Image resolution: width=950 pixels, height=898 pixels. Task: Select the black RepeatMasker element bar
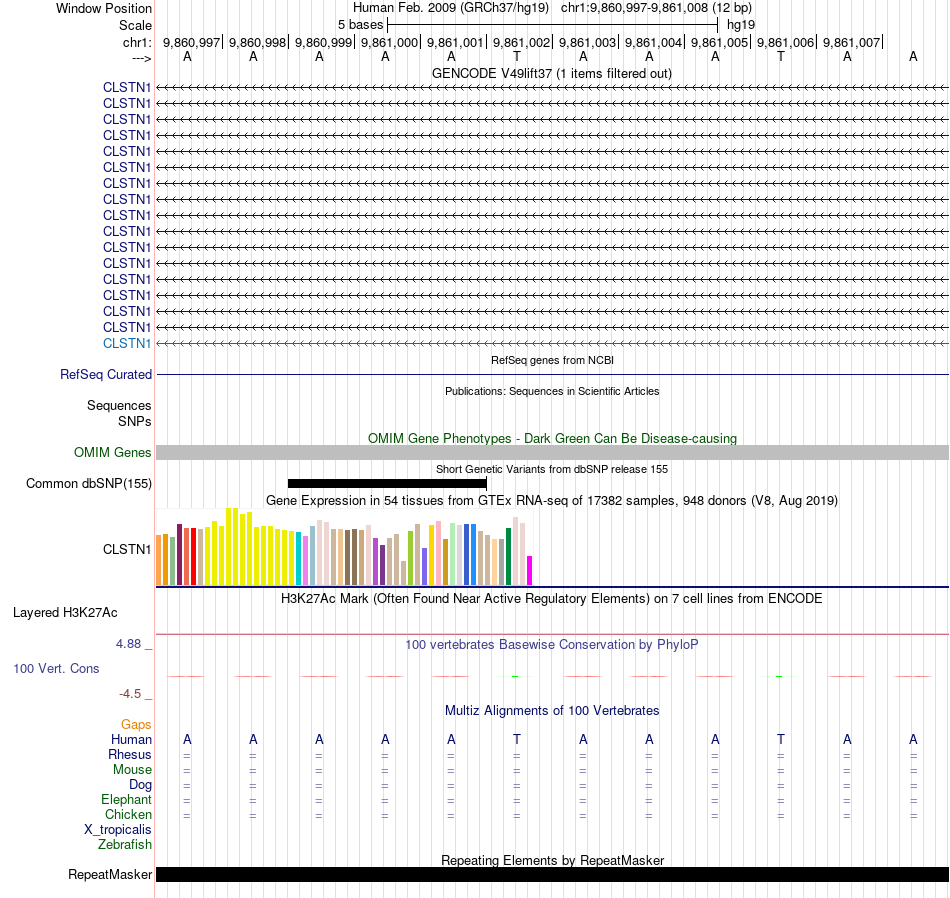[552, 874]
